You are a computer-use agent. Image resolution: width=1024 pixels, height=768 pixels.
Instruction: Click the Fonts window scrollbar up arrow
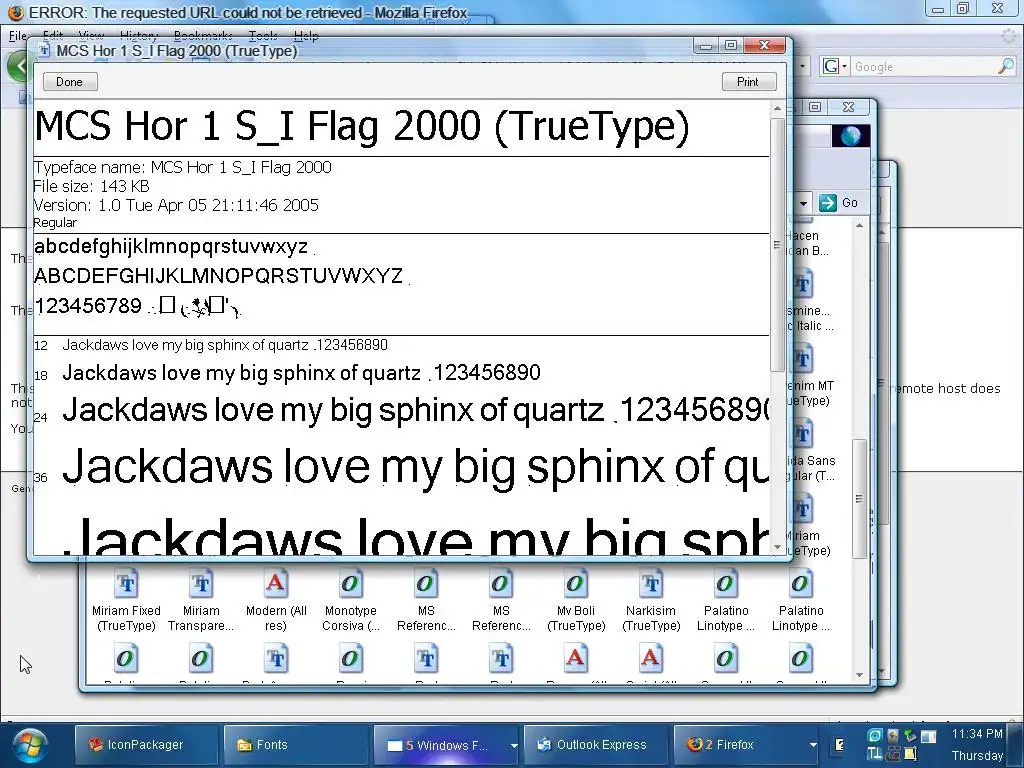pos(859,225)
